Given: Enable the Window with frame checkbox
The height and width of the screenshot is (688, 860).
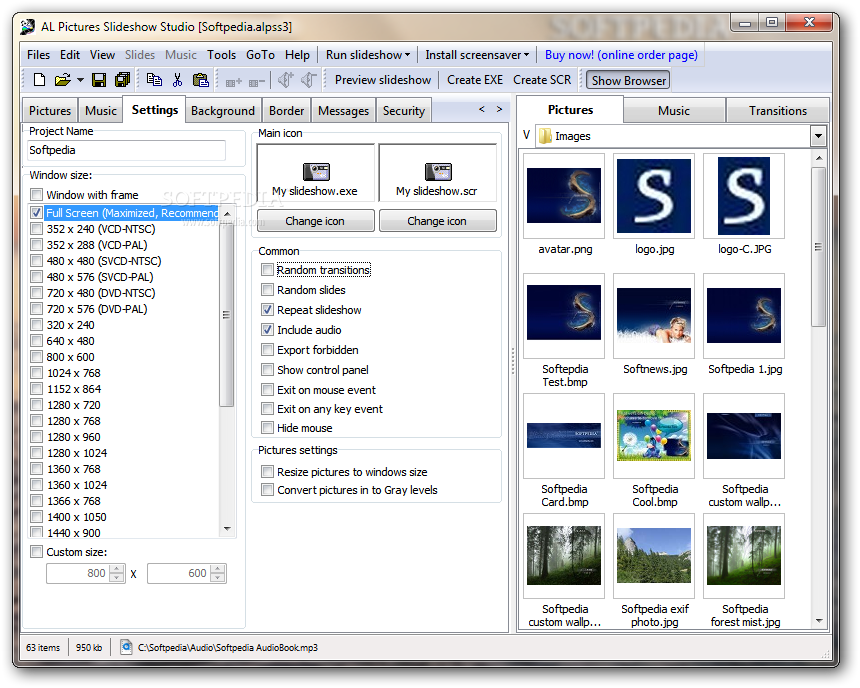Looking at the screenshot, I should click(x=36, y=195).
